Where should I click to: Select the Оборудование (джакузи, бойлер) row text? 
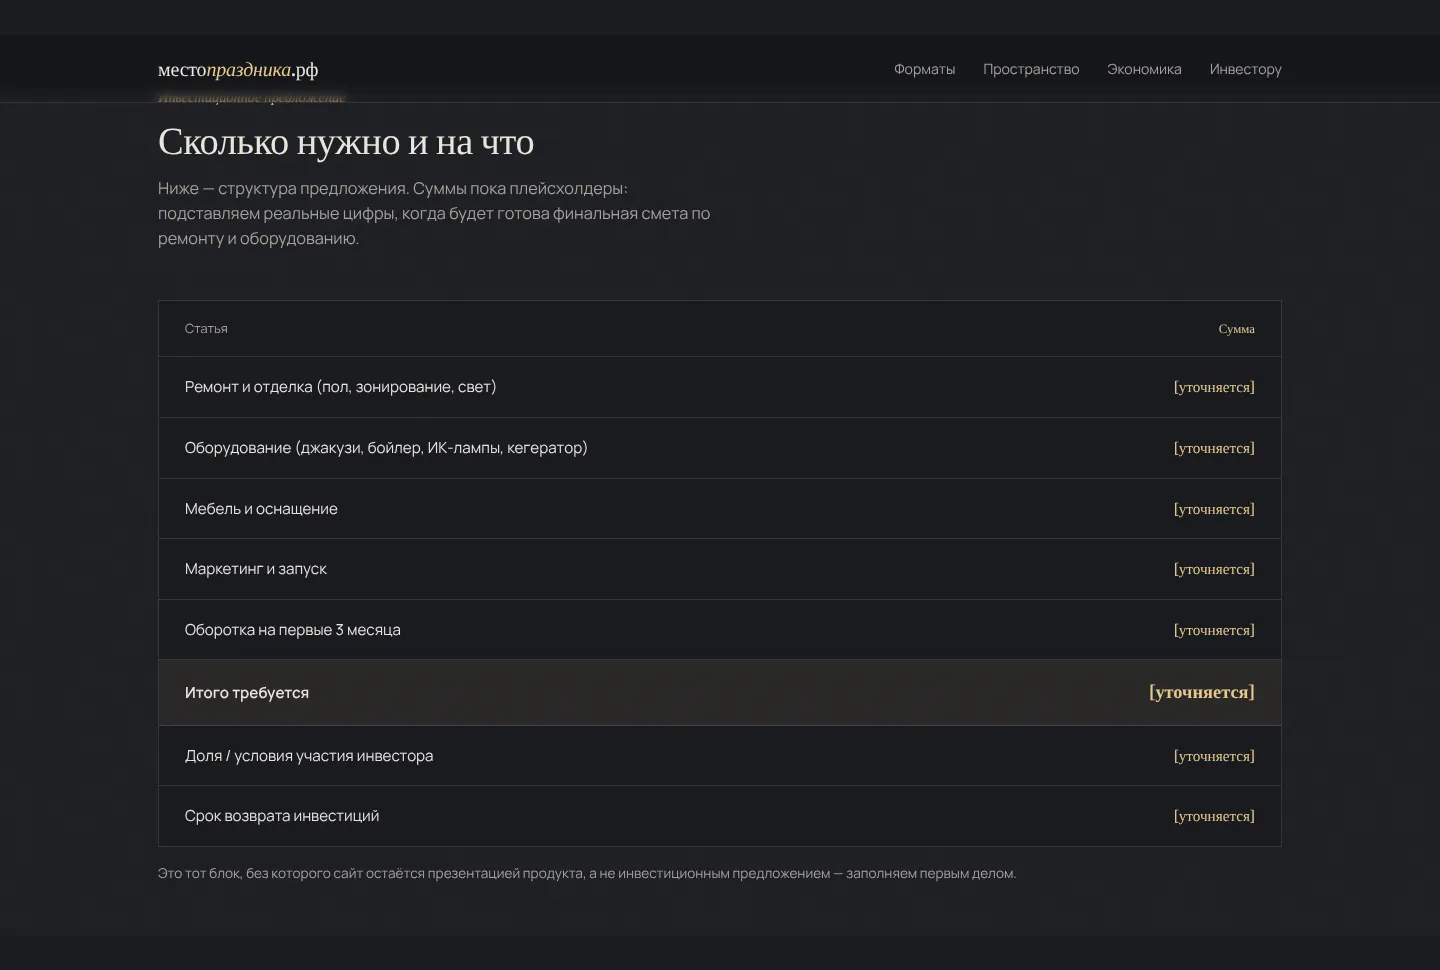pyautogui.click(x=386, y=448)
